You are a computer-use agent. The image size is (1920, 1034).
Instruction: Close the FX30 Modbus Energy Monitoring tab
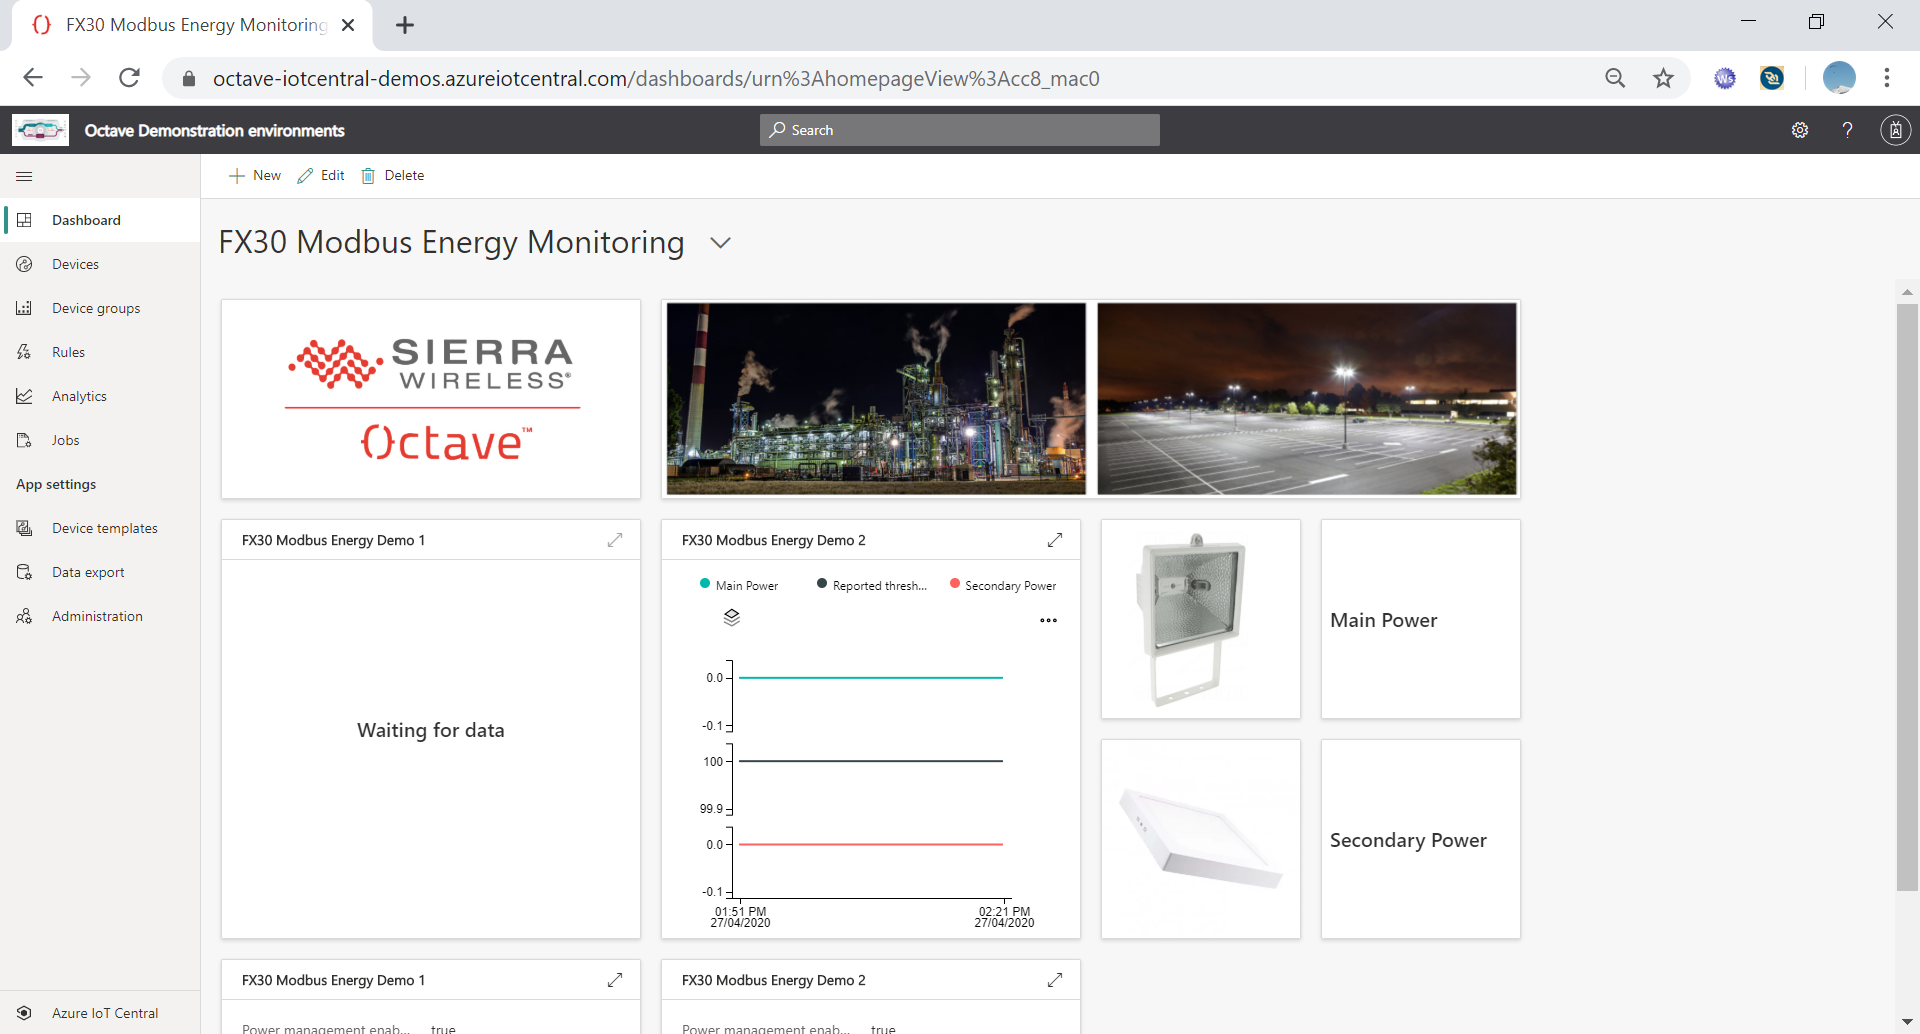pos(348,25)
